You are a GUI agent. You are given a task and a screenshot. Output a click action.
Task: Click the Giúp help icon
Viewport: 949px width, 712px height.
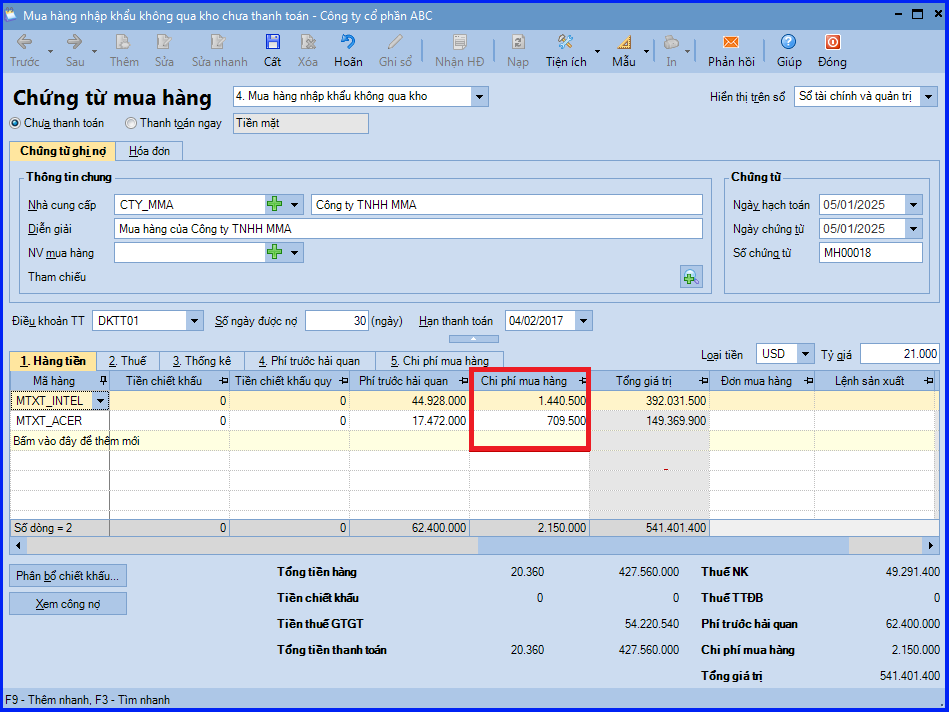(x=788, y=42)
